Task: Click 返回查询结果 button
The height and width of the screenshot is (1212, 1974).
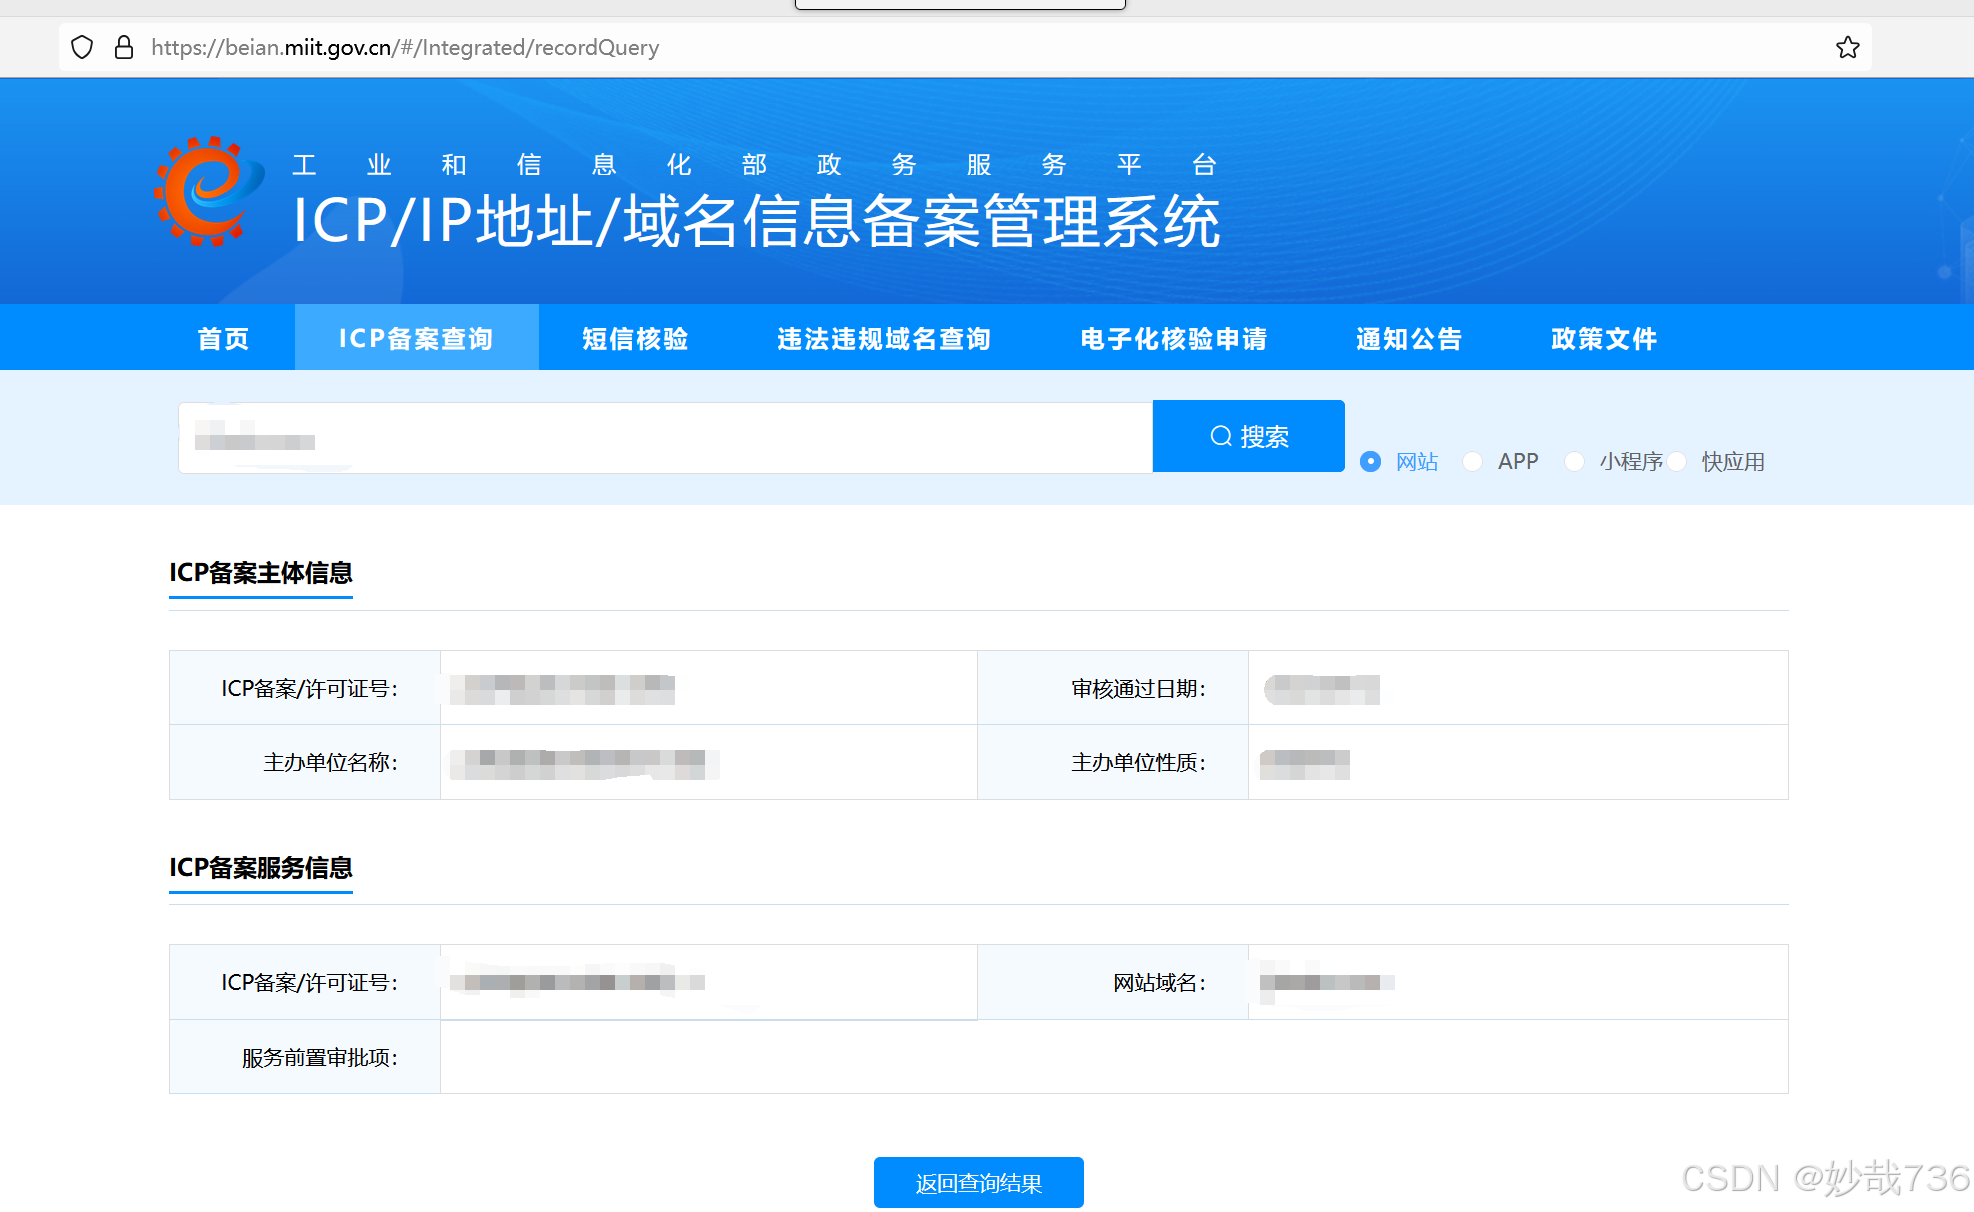Action: [978, 1182]
